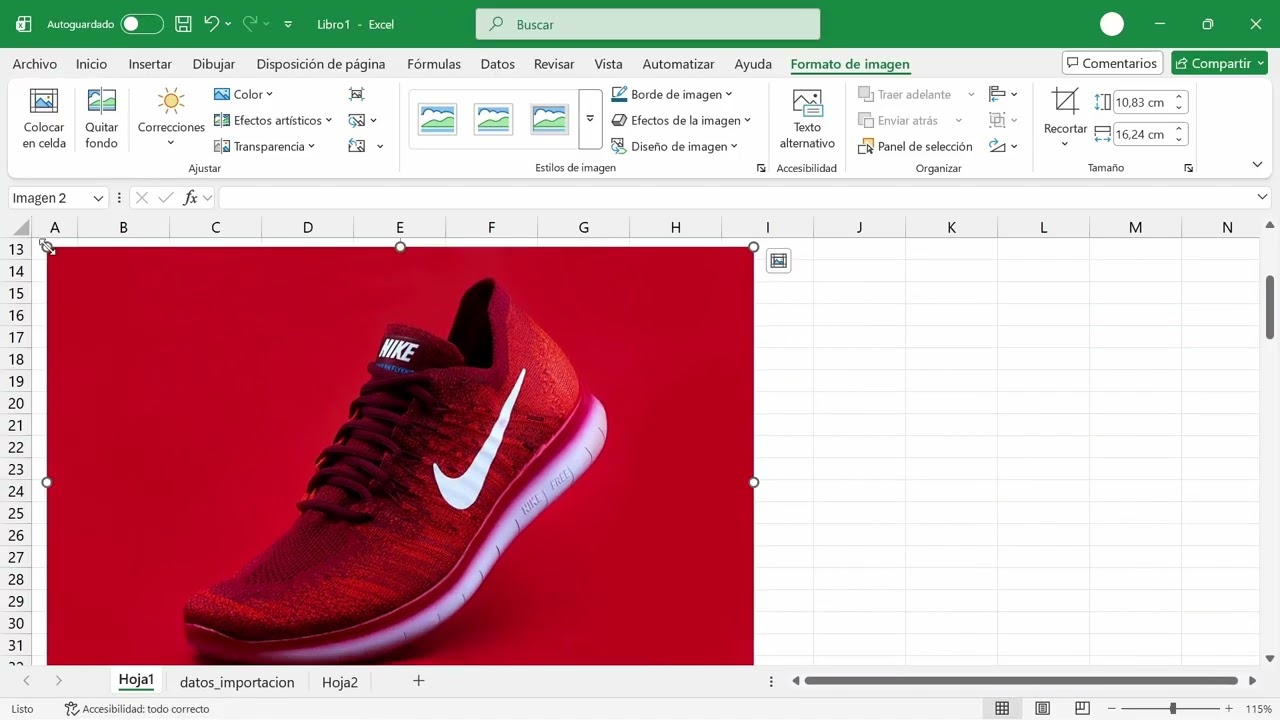Select the third picture style thumbnail
Screen dimensions: 1280x720
[549, 119]
